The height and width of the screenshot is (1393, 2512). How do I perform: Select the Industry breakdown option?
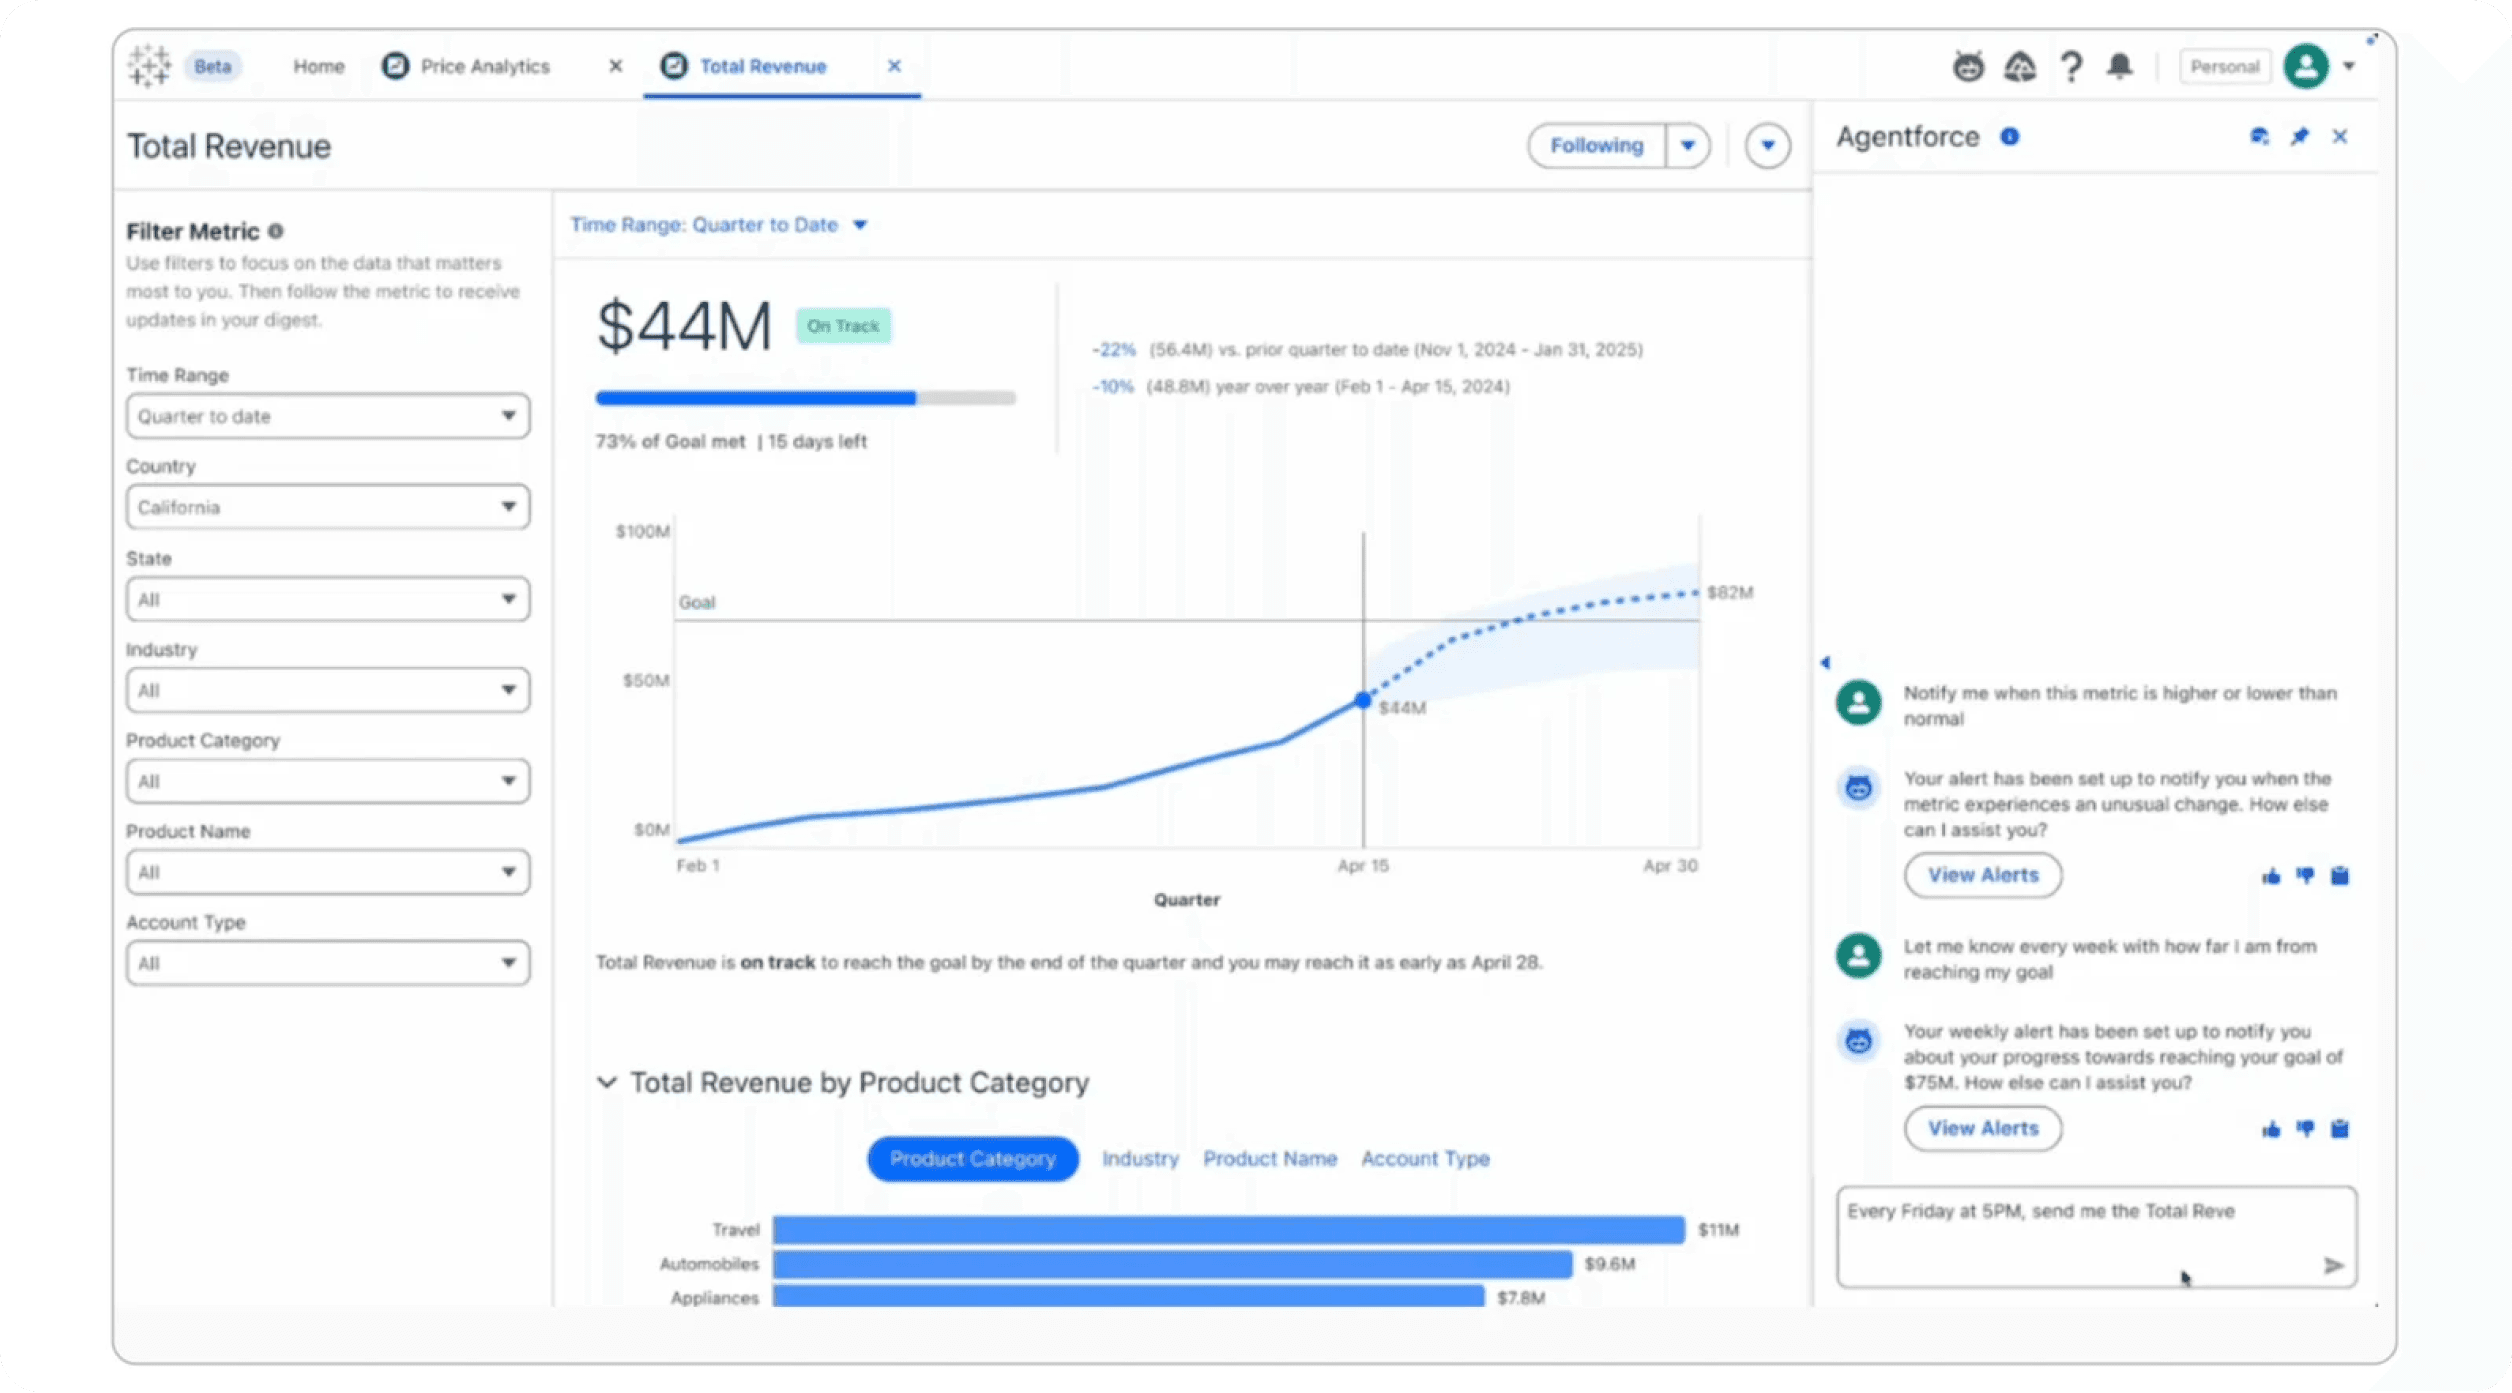[x=1140, y=1159]
